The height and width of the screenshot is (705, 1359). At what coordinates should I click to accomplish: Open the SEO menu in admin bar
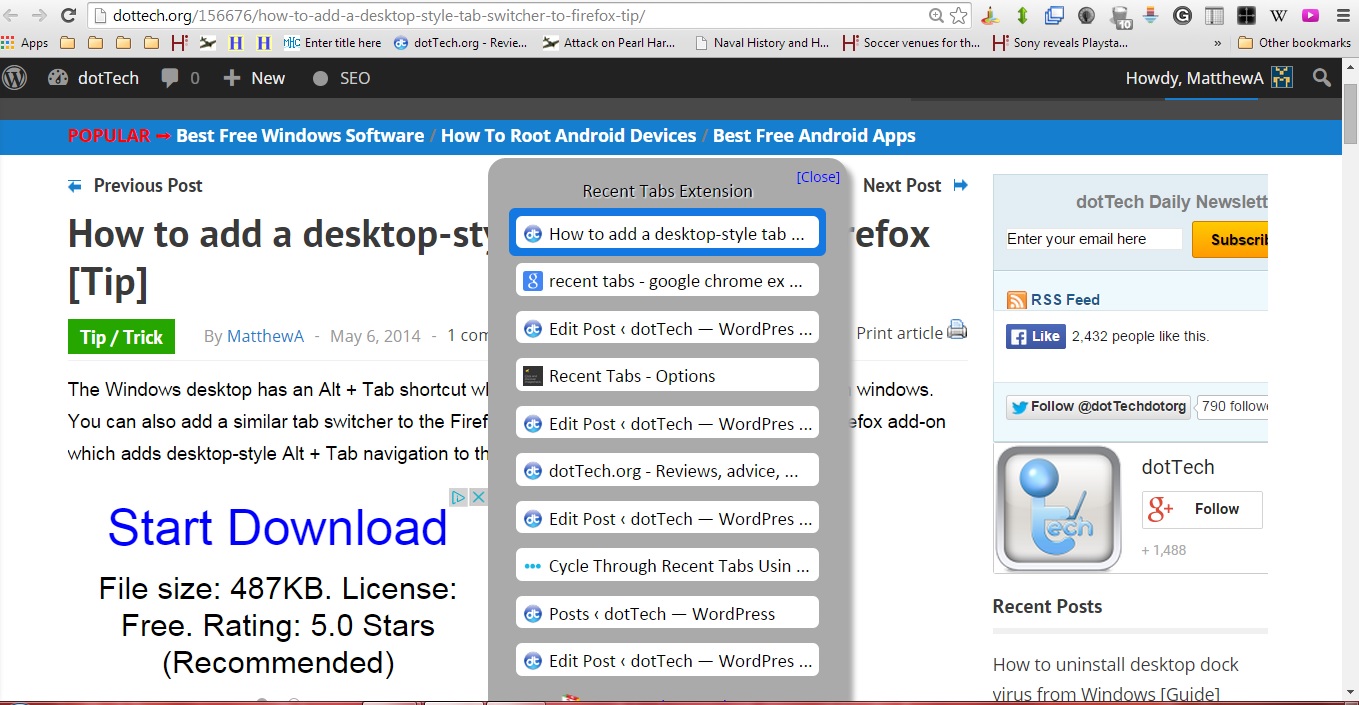coord(341,78)
